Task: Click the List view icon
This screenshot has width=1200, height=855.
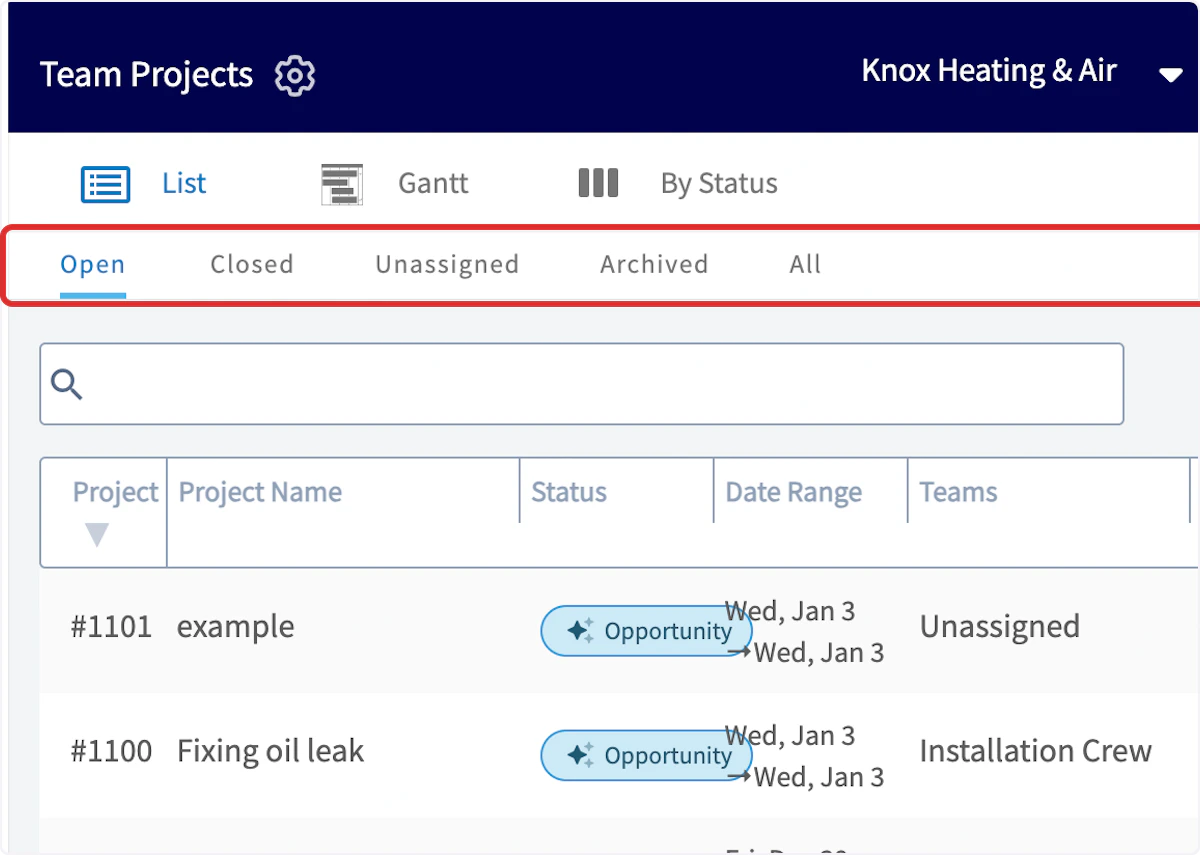Action: click(105, 185)
